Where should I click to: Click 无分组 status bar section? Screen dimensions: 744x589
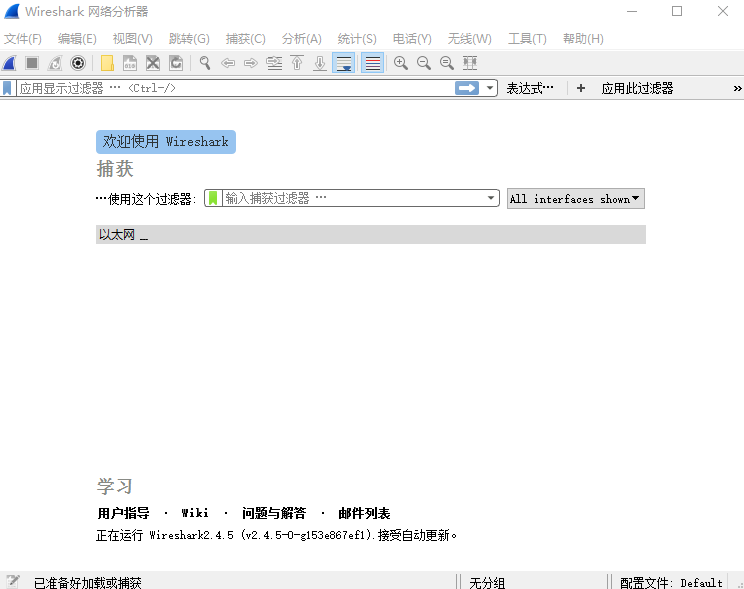(x=487, y=583)
